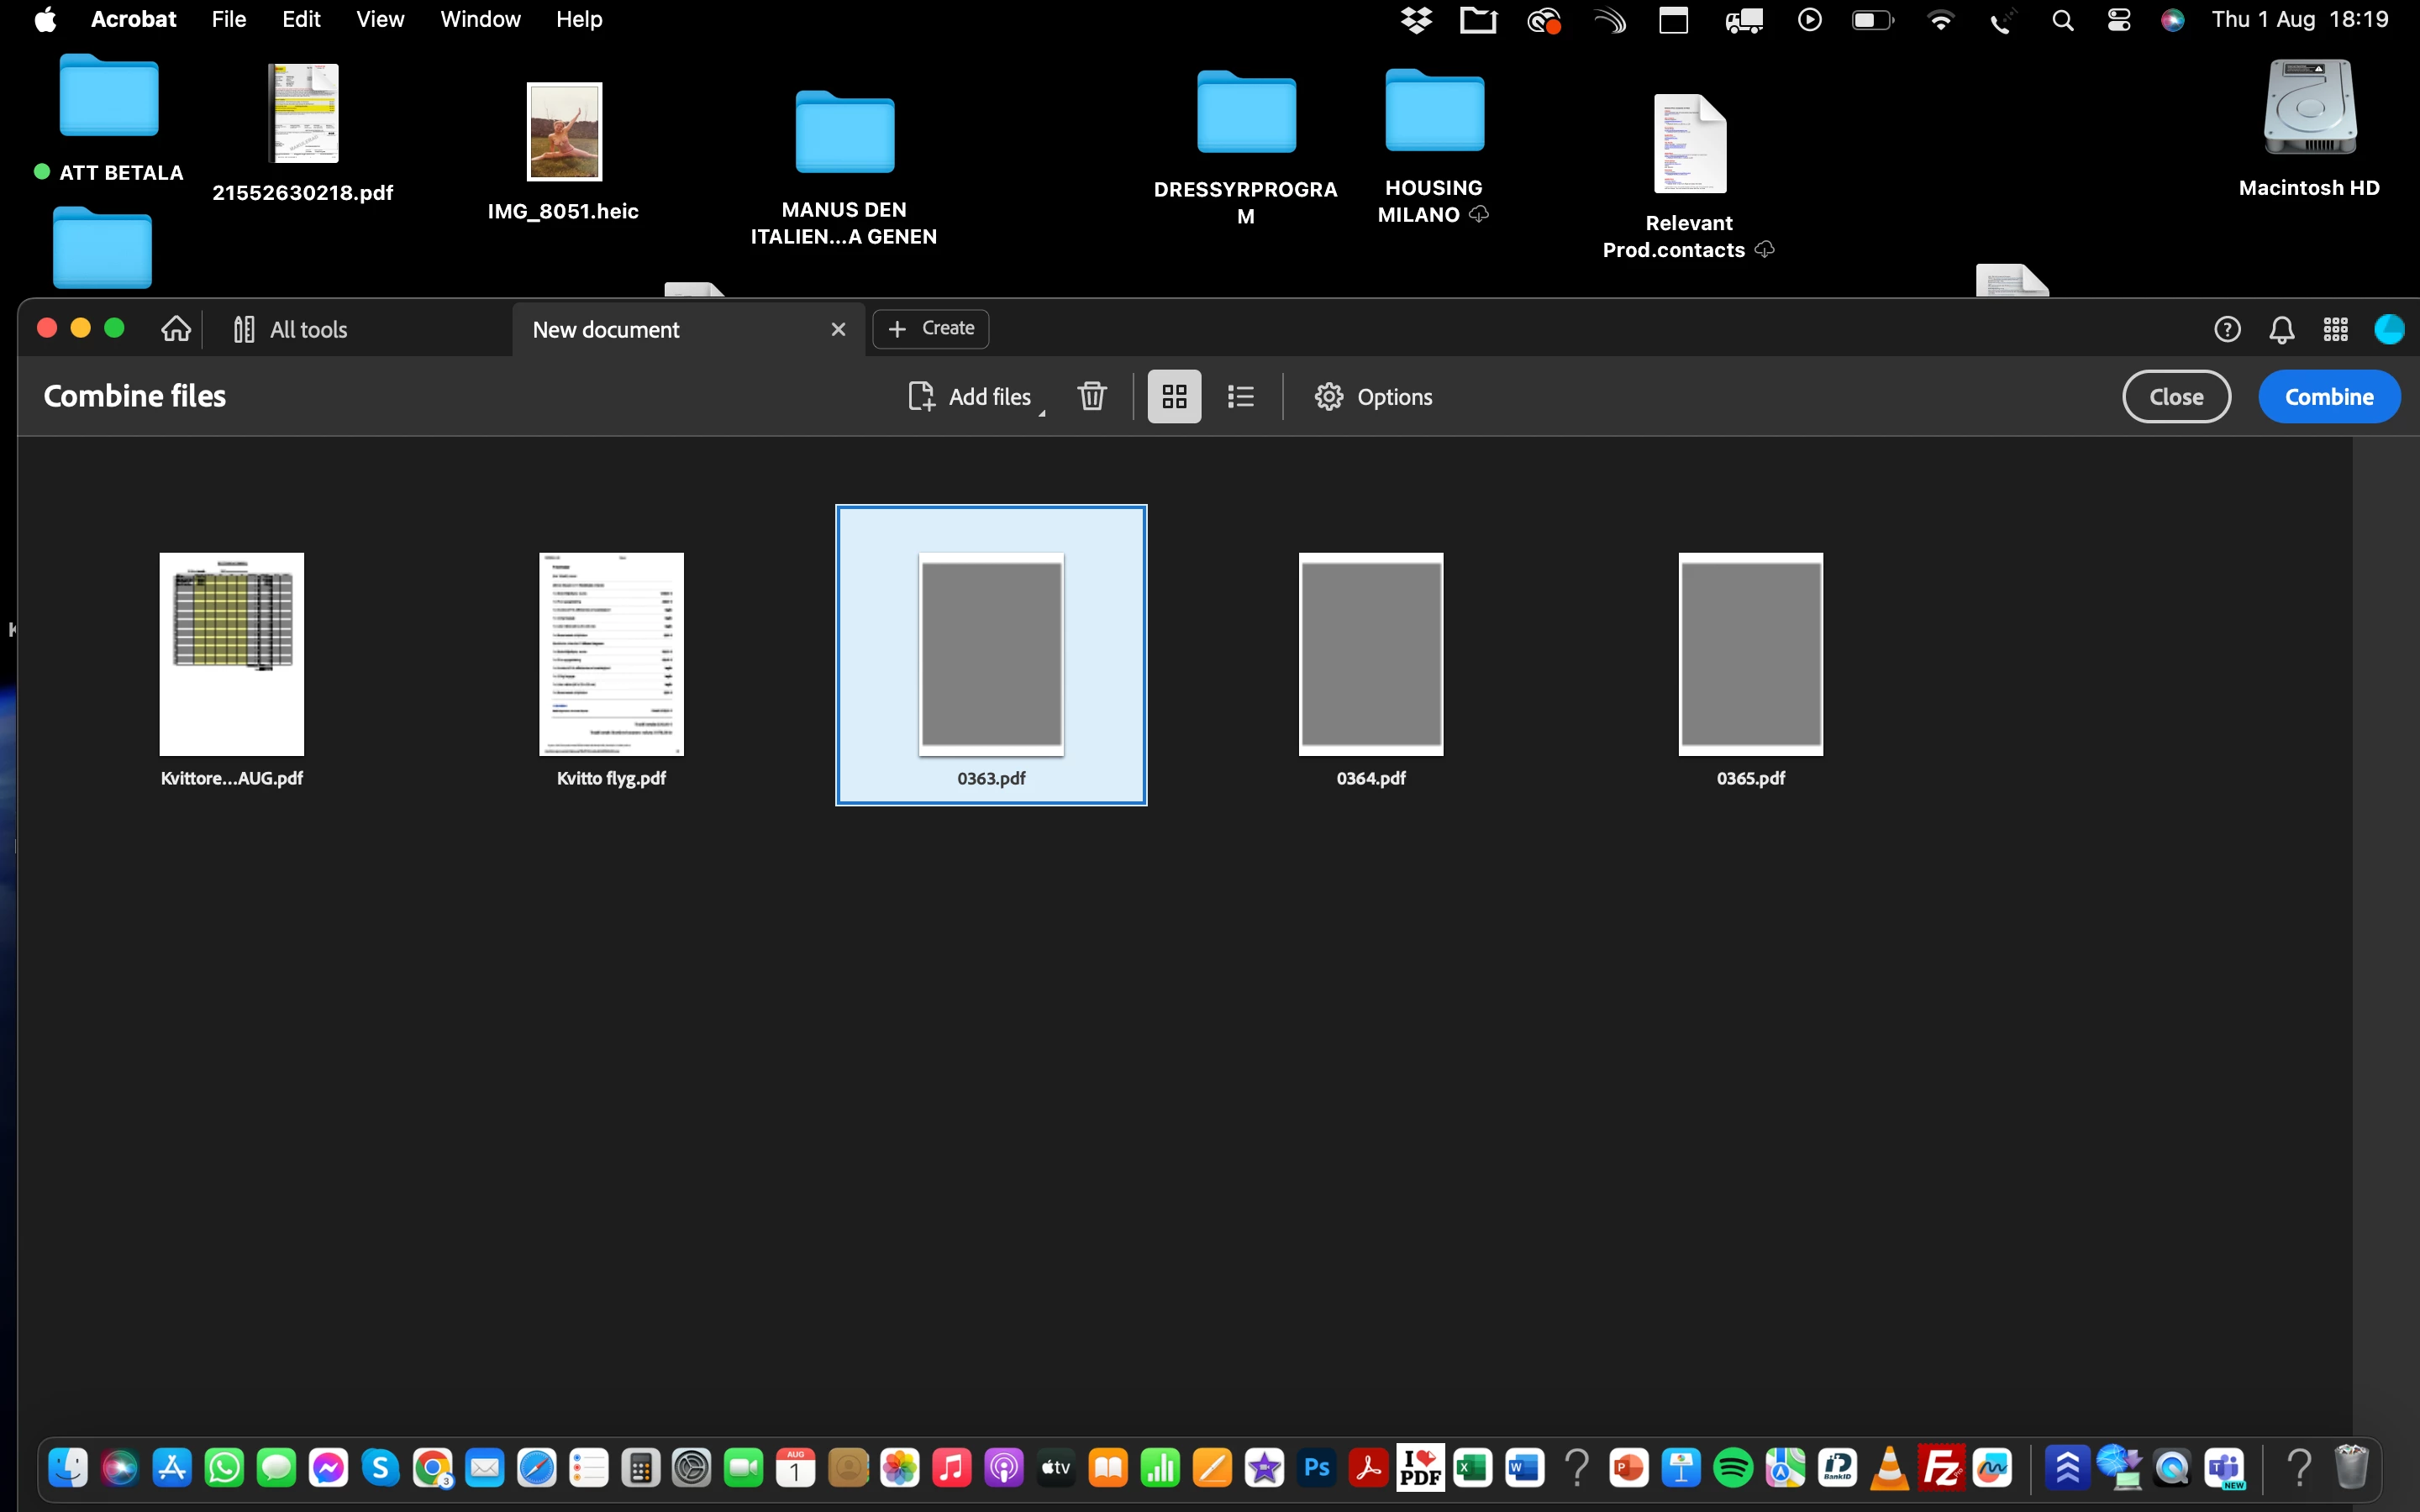Click the trash delete icon in toolbar
2420x1512 pixels.
1092,397
